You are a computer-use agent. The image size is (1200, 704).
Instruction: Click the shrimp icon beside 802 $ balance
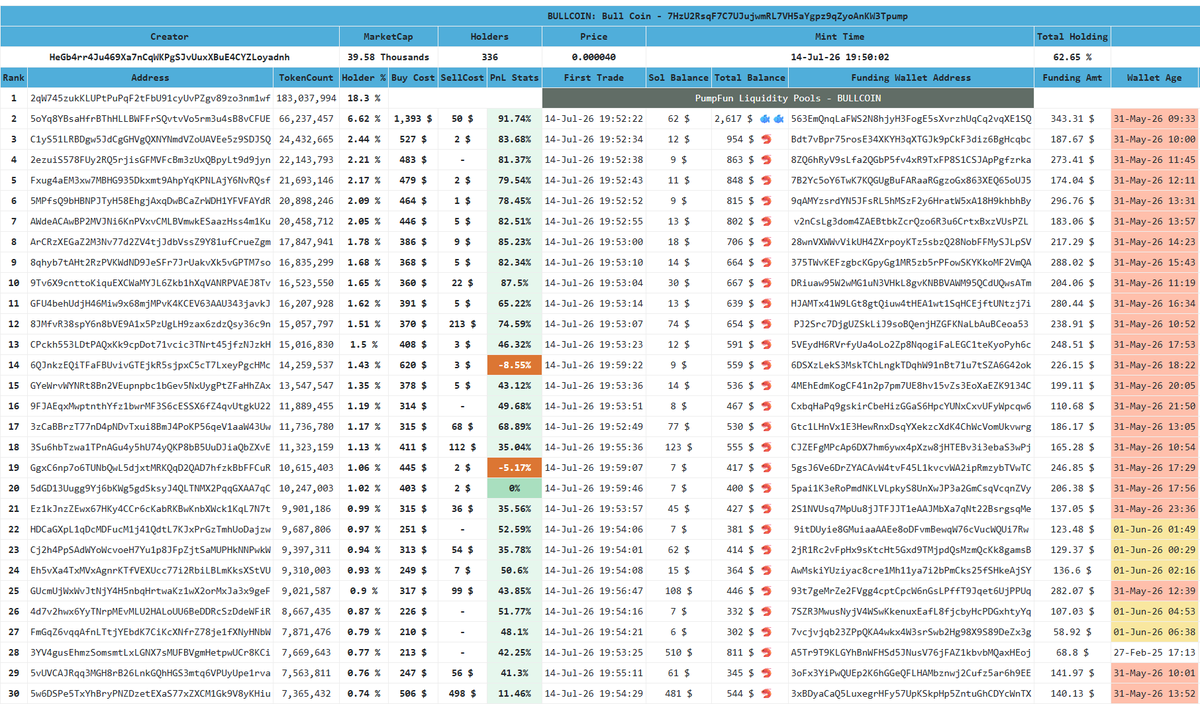(x=766, y=221)
